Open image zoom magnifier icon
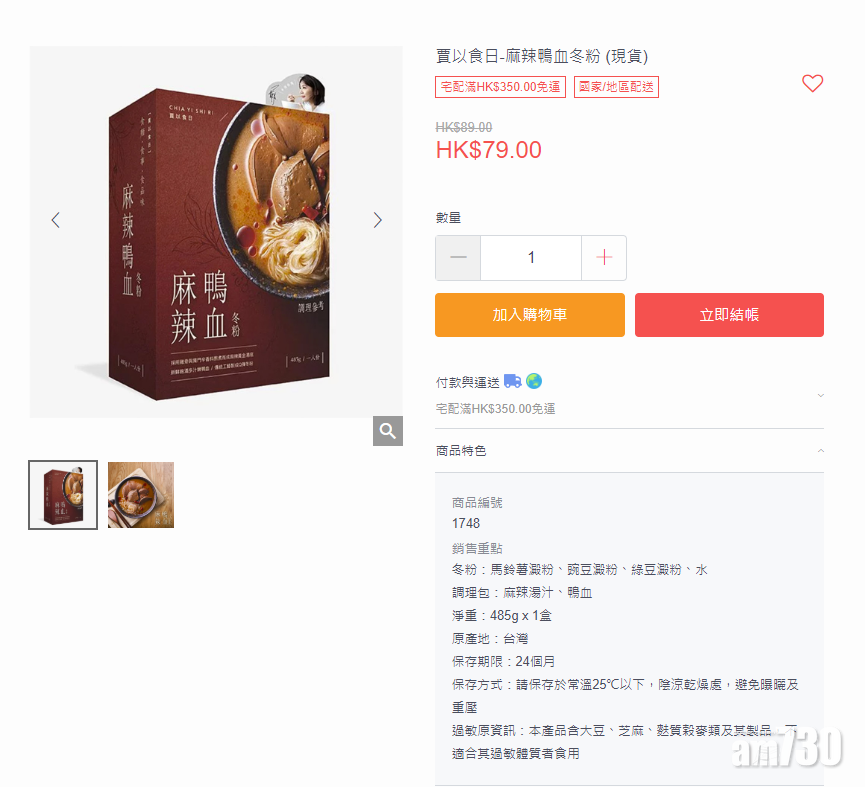Screen dimensions: 865x787 click(388, 431)
